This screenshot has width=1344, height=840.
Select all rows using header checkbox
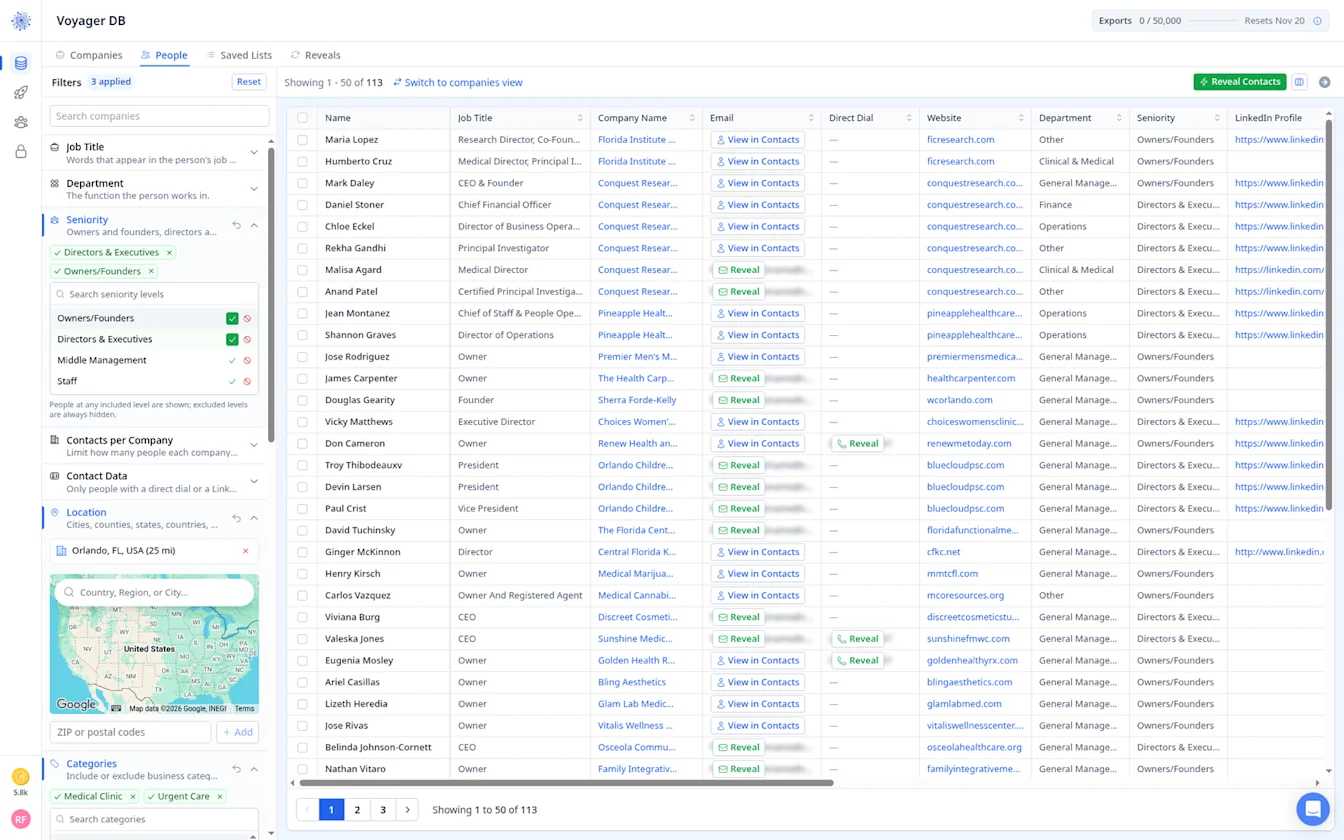pyautogui.click(x=302, y=118)
